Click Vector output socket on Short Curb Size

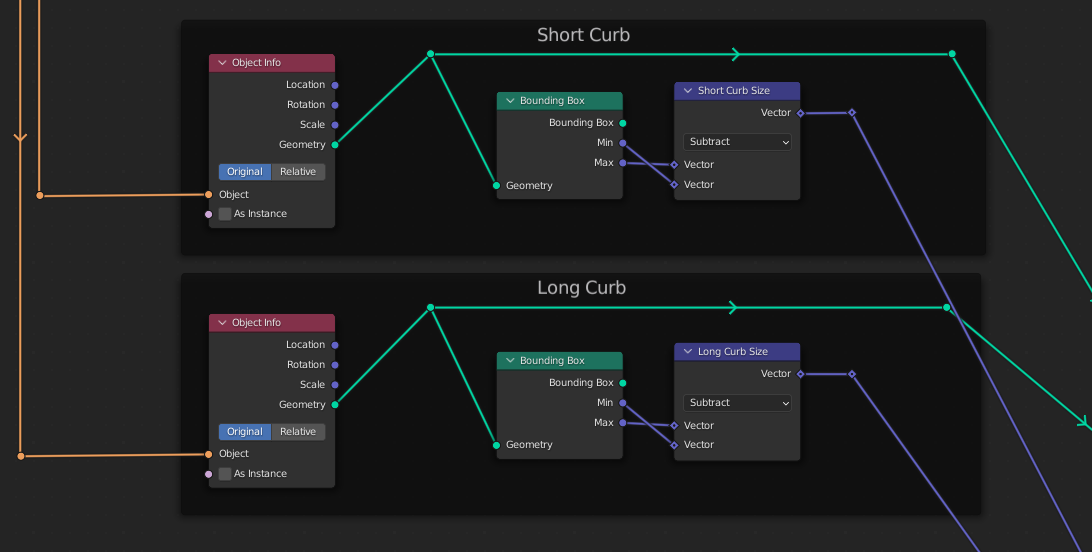coord(800,113)
